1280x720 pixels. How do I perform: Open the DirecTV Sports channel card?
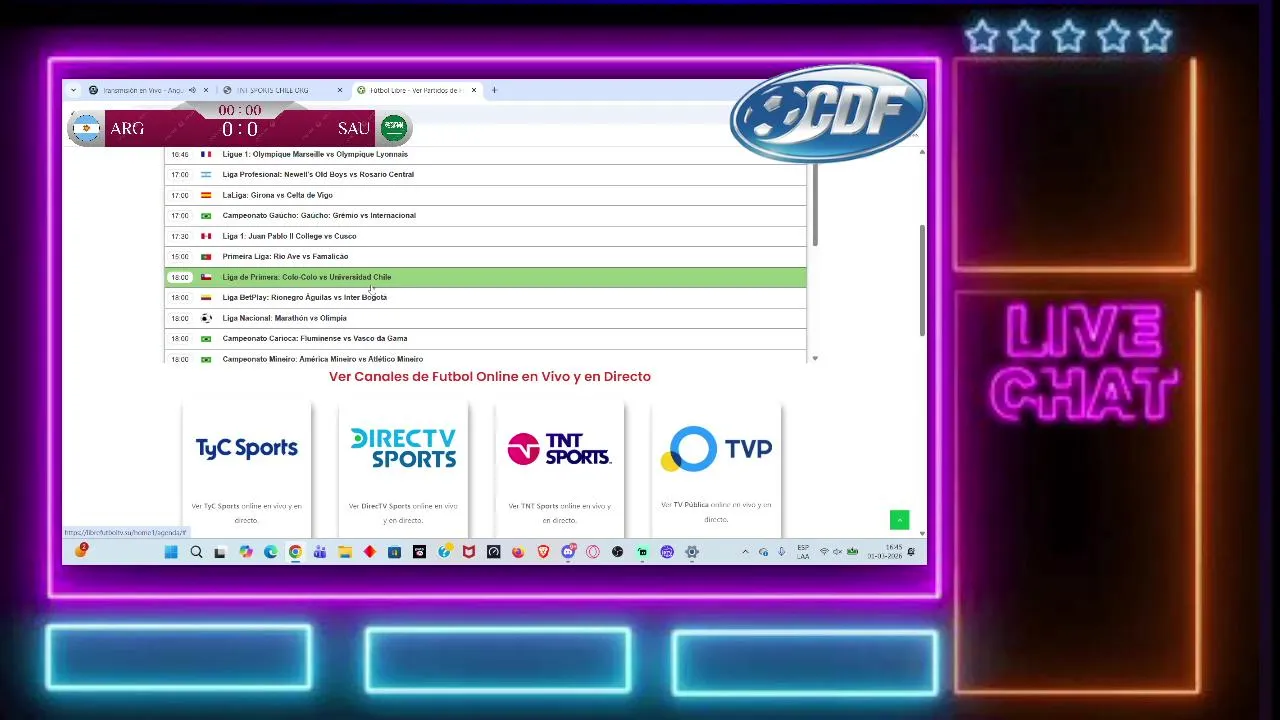403,470
